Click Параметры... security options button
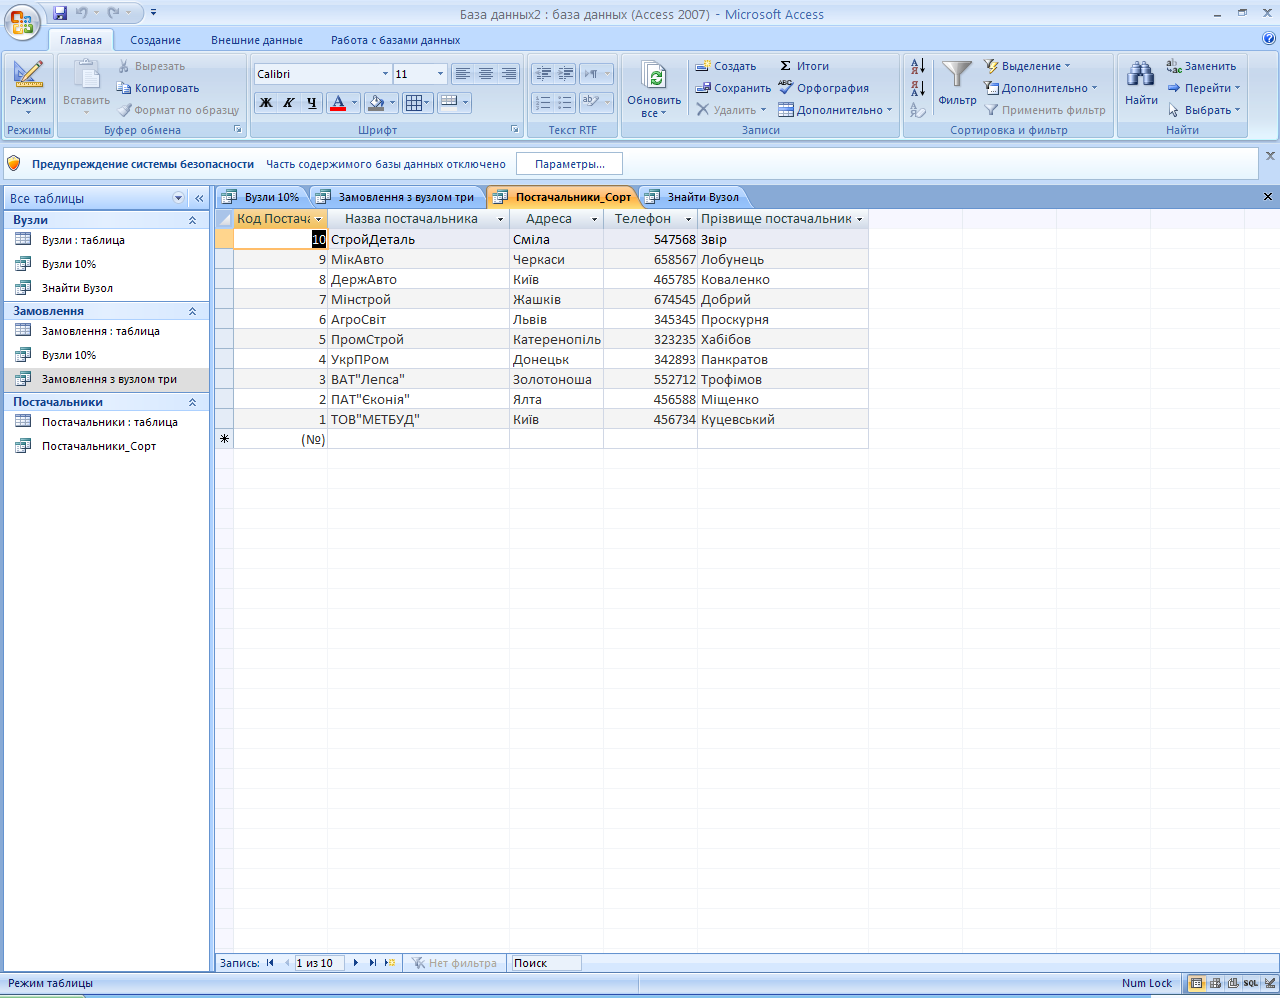The width and height of the screenshot is (1280, 998). pyautogui.click(x=569, y=164)
